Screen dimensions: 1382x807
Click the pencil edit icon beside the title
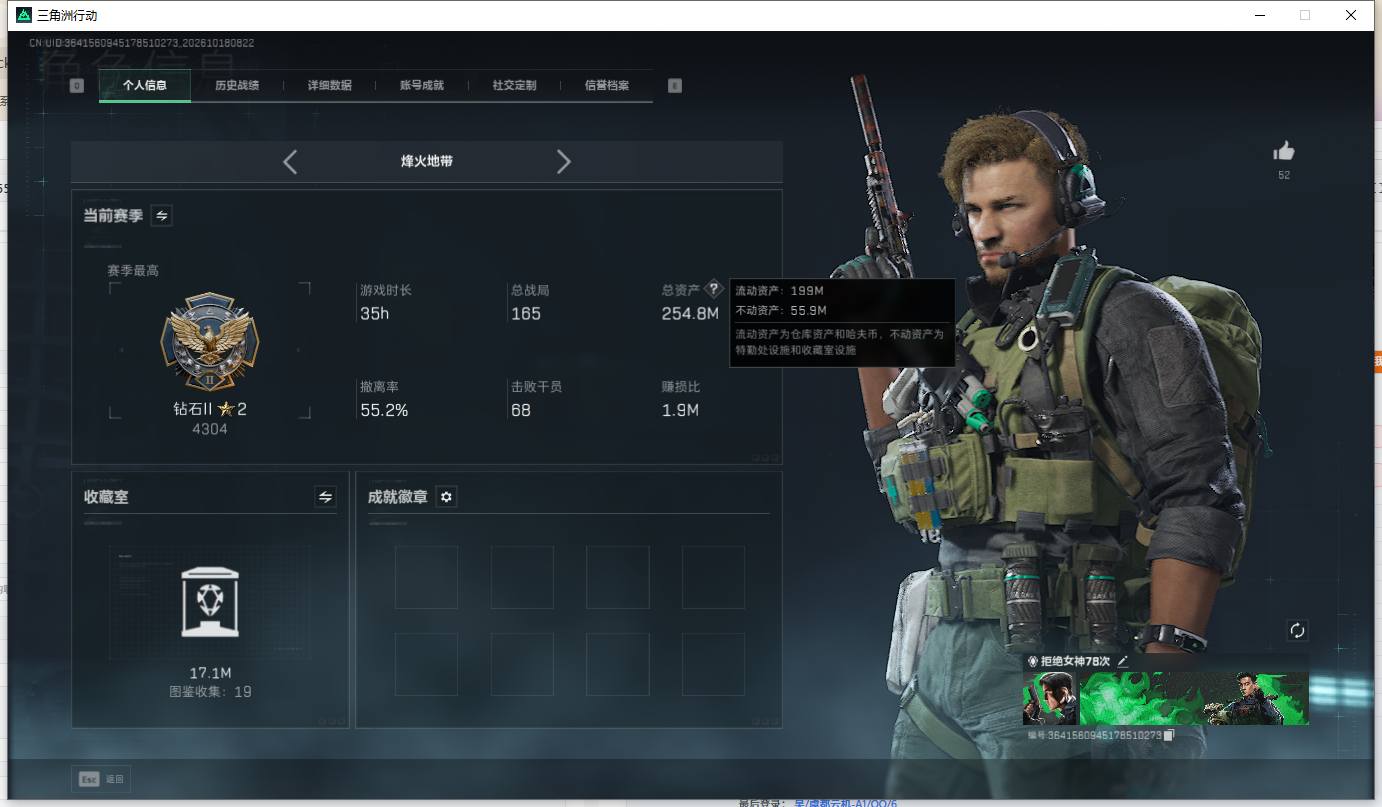1123,661
